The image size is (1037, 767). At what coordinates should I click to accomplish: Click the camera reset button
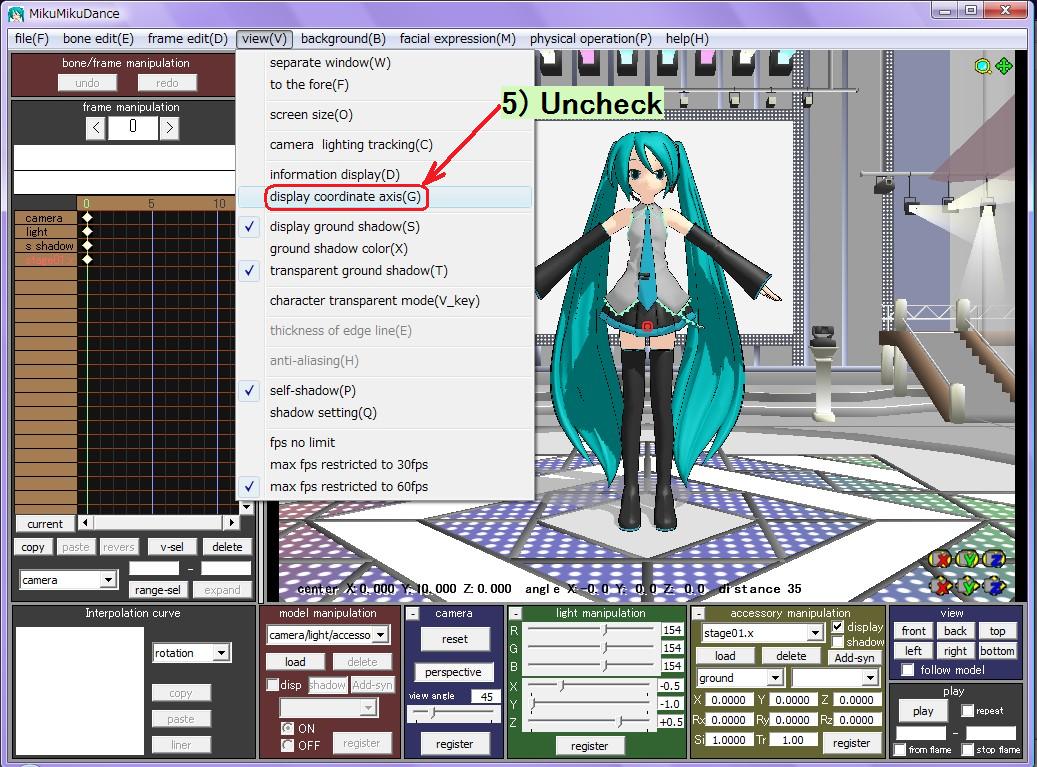pos(454,639)
